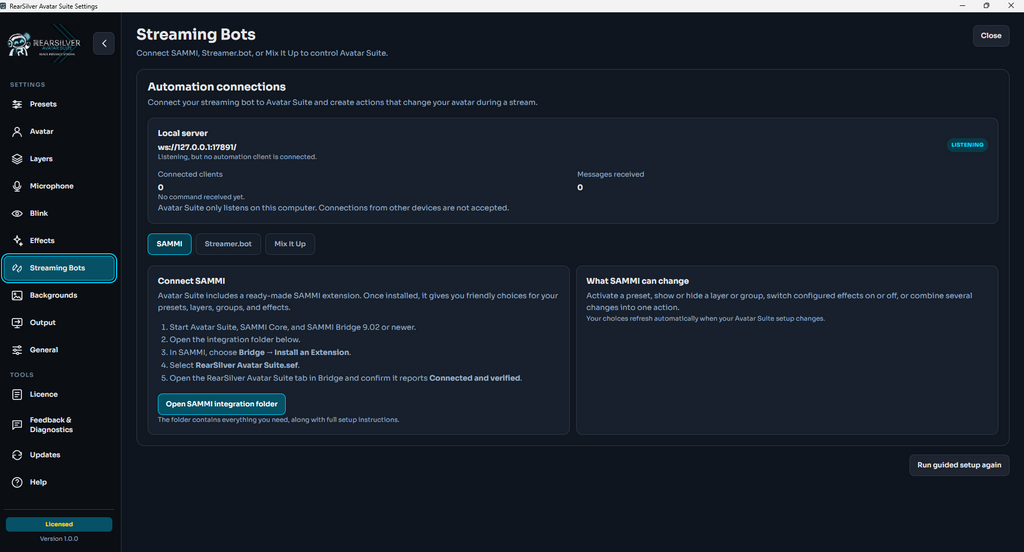Switch to the SAMMI tab

click(169, 244)
